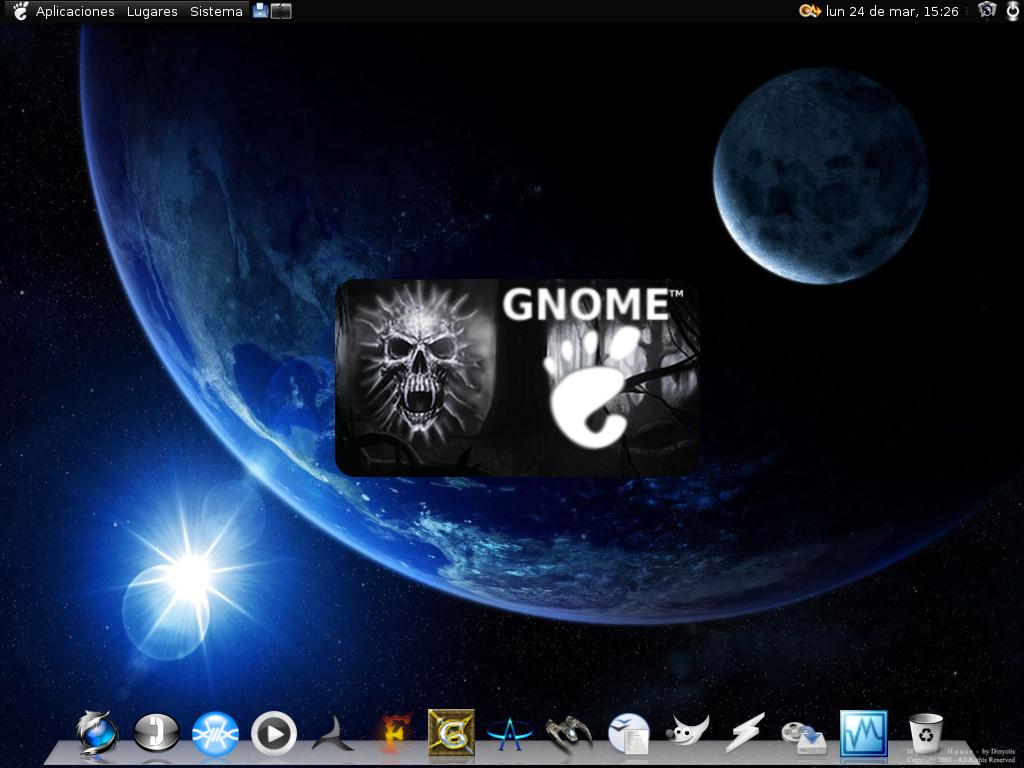
Task: Launch the fiery F icon in dock
Action: click(x=394, y=732)
